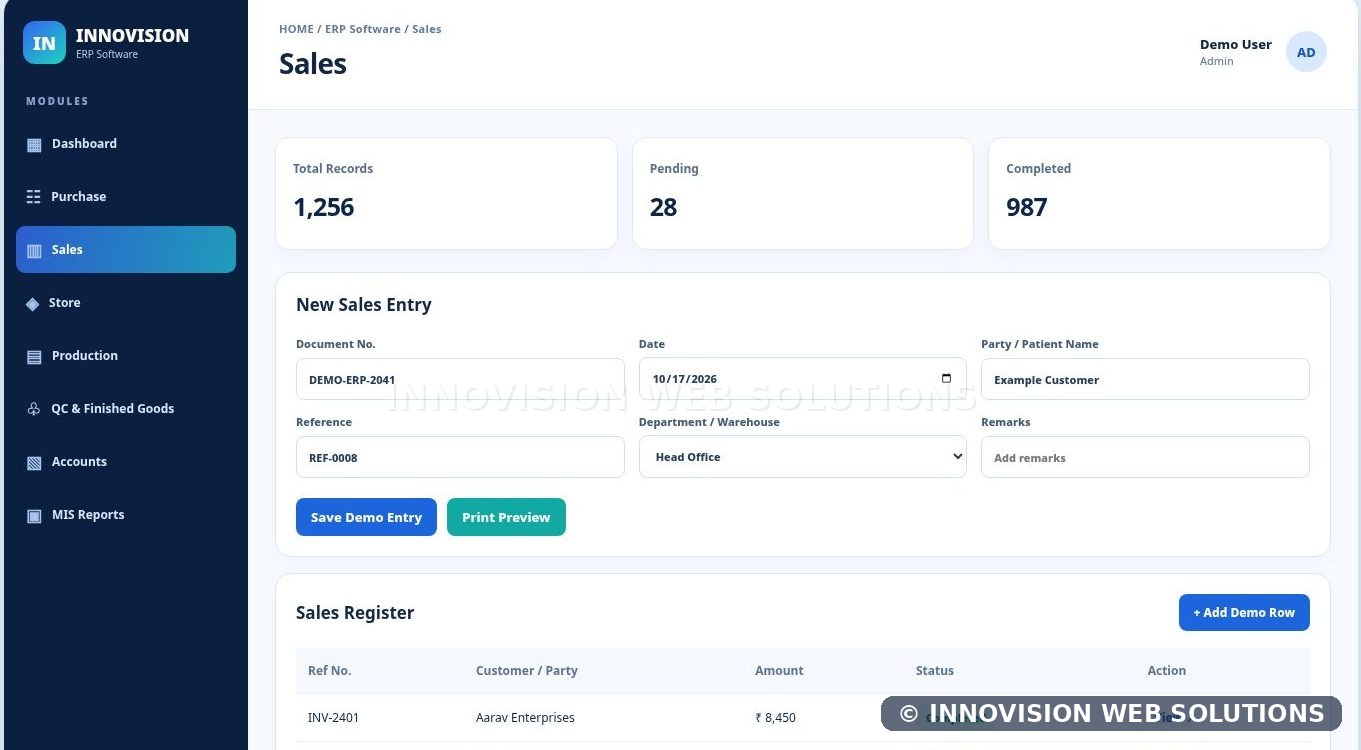Click the Remarks input field
Image resolution: width=1361 pixels, height=750 pixels.
pyautogui.click(x=1145, y=457)
